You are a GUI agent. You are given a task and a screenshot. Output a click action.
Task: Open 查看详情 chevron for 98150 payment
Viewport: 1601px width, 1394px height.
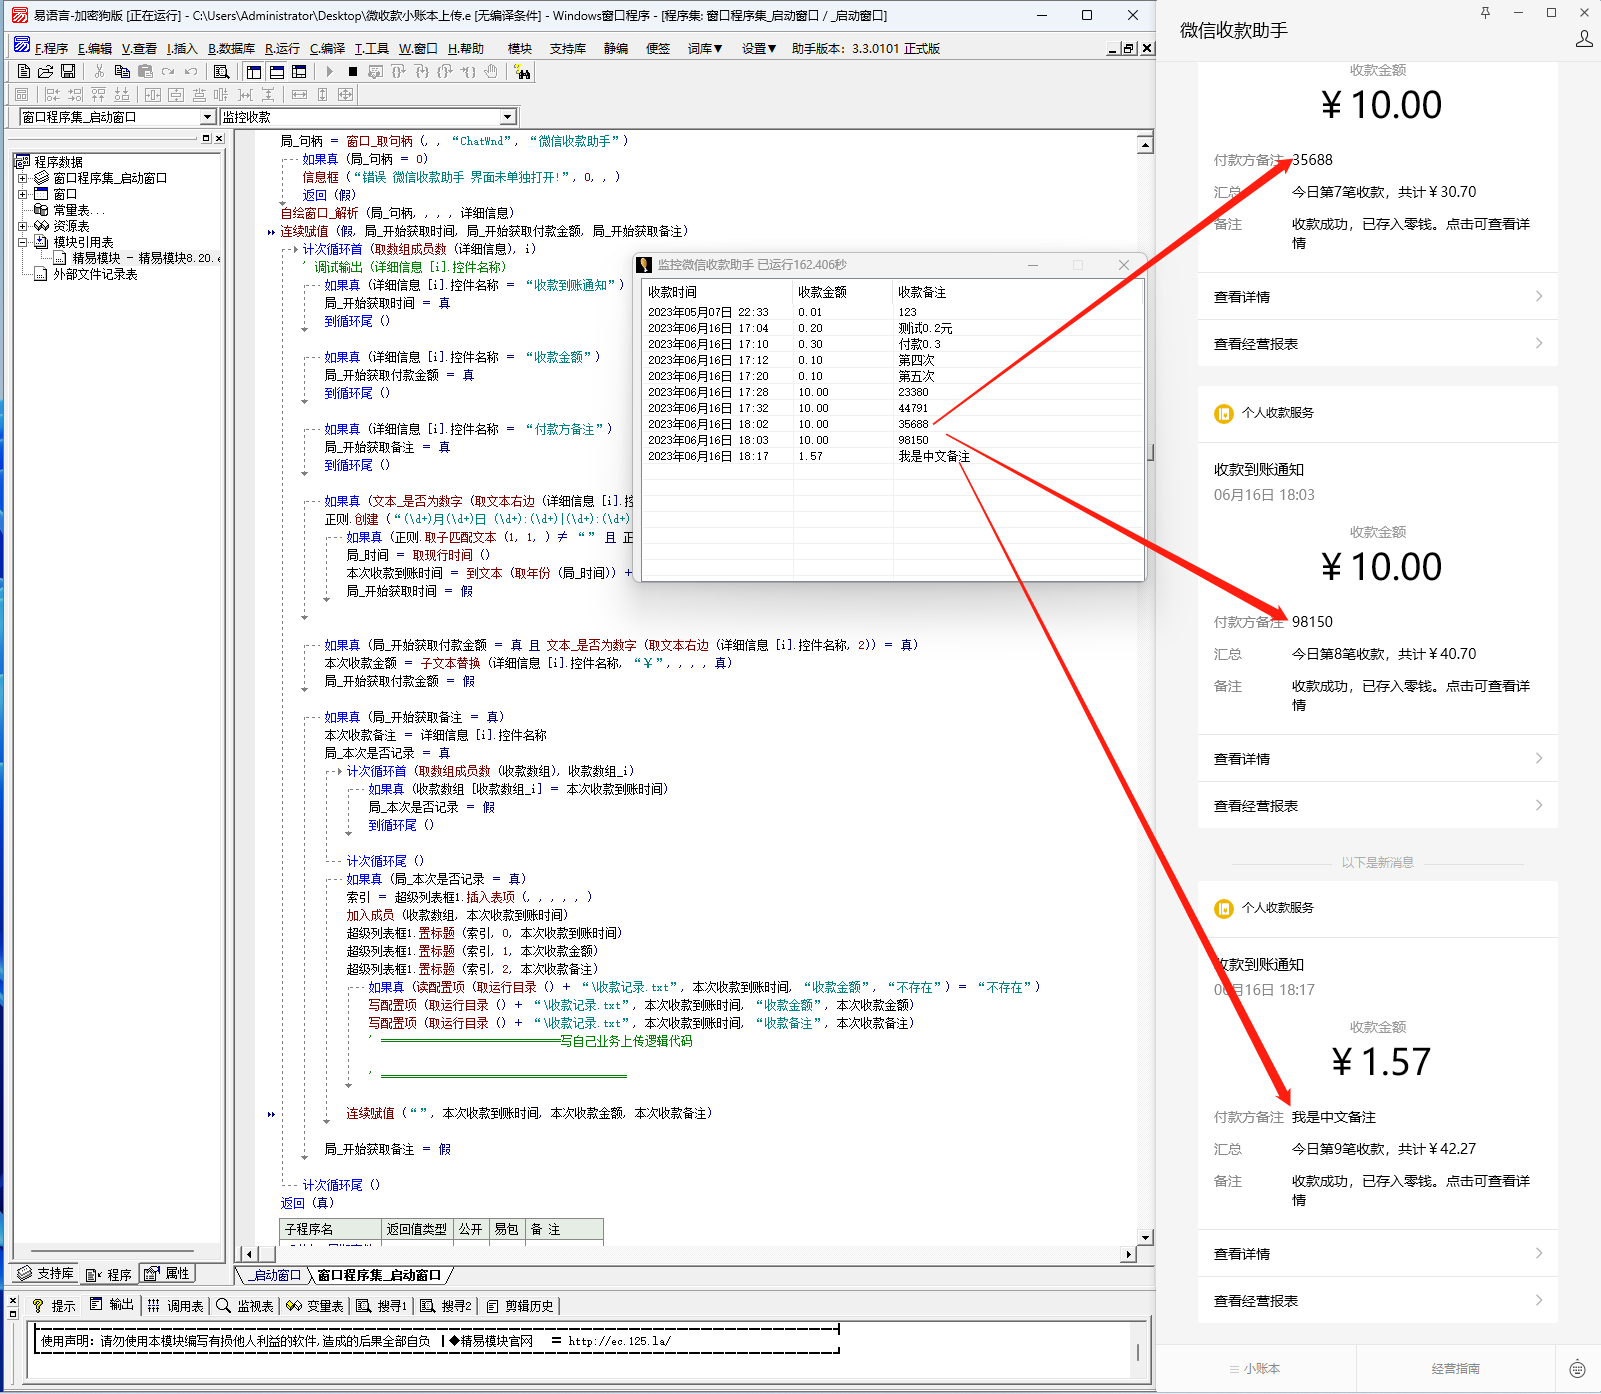click(x=1538, y=758)
